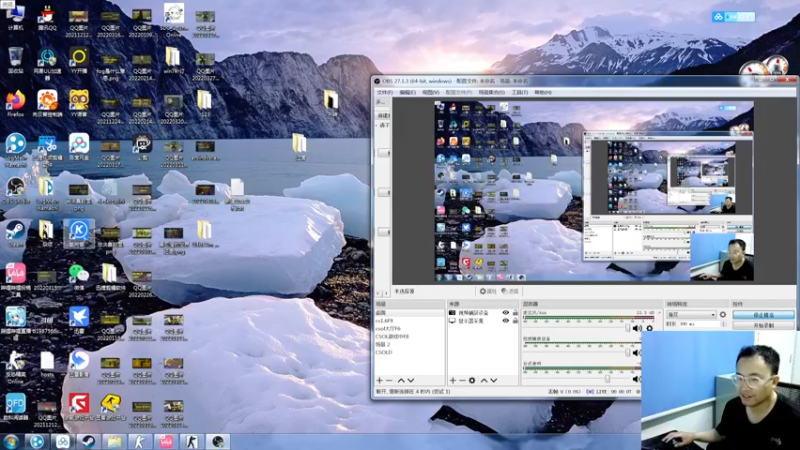This screenshot has height=450, width=800.
Task: Adjust transition duration stepper arrows
Action: tap(723, 324)
